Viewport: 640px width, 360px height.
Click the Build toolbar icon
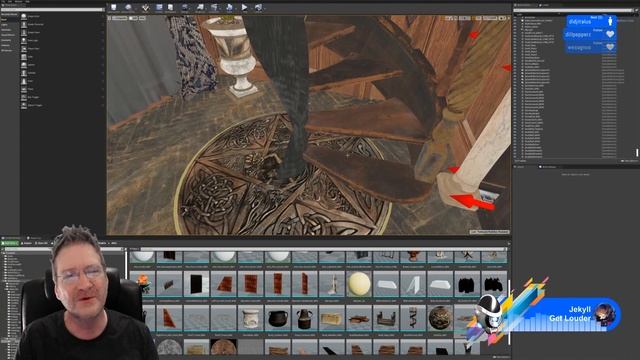click(x=229, y=7)
